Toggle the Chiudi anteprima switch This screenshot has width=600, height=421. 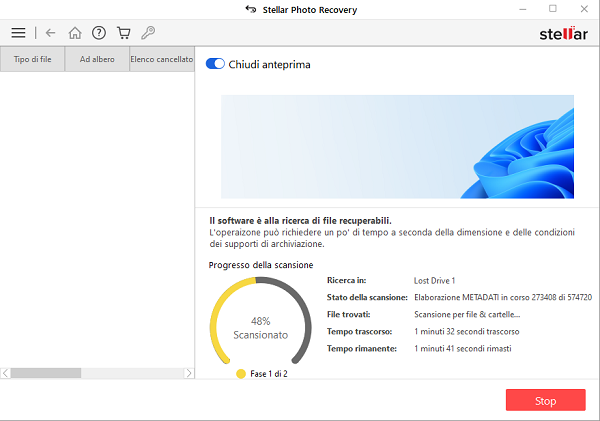215,64
